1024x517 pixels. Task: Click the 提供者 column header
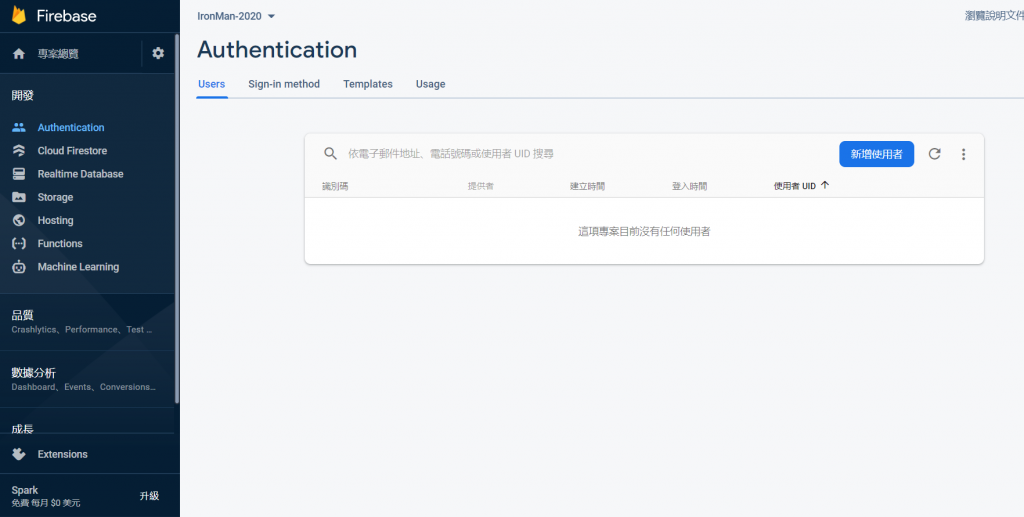[x=481, y=186]
